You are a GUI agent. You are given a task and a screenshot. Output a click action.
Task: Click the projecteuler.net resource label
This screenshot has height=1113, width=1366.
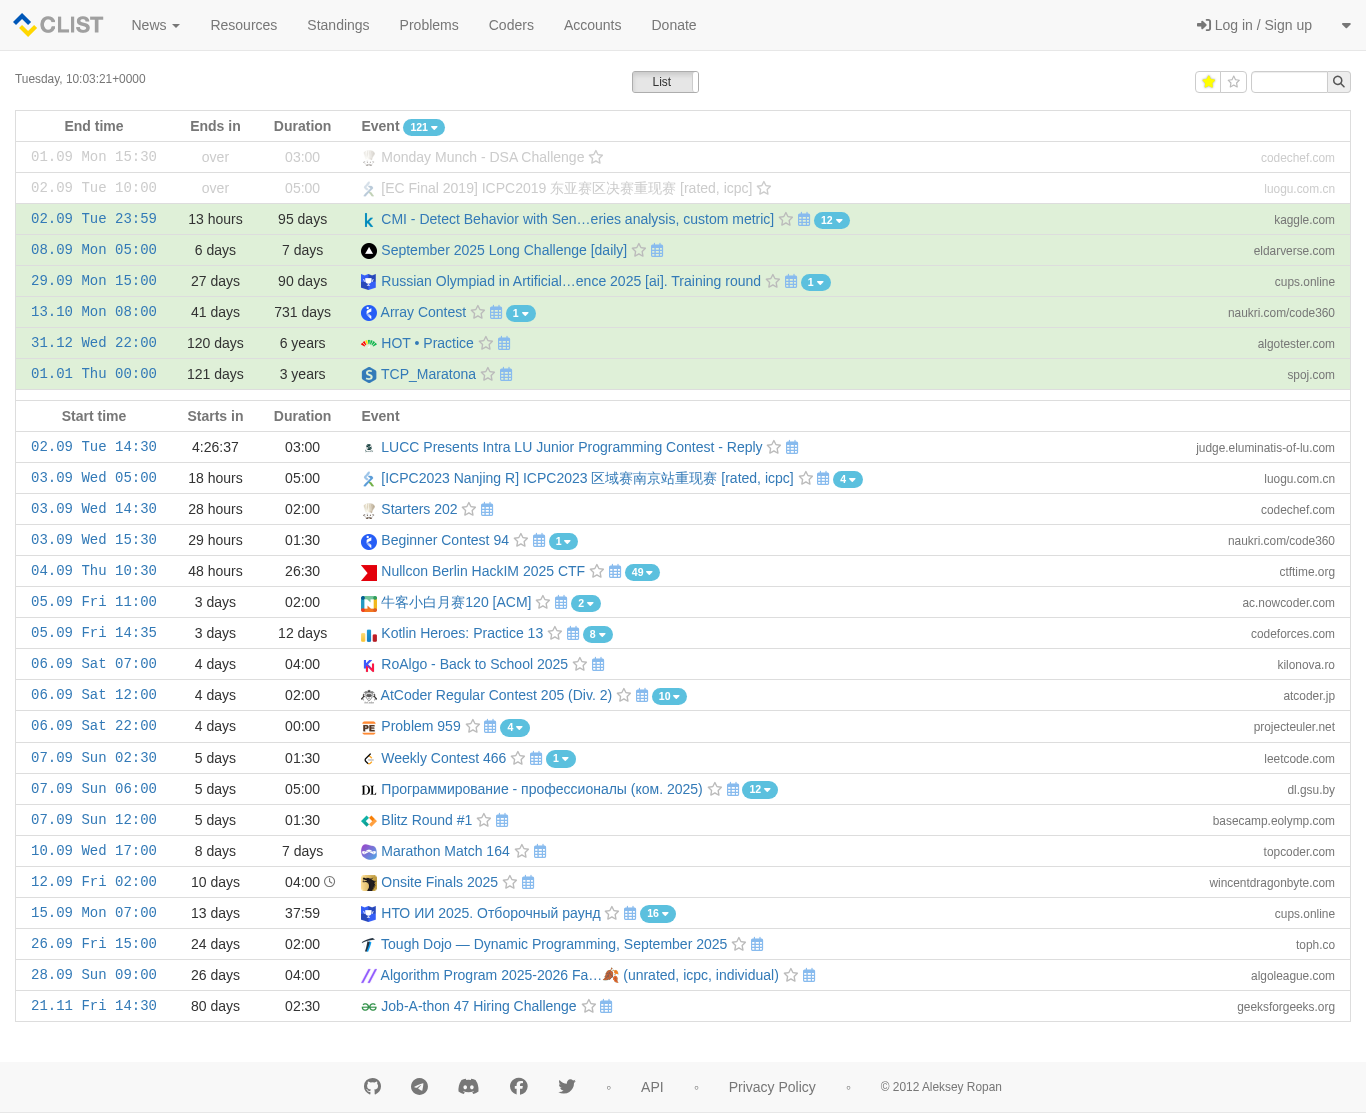[x=1294, y=727]
